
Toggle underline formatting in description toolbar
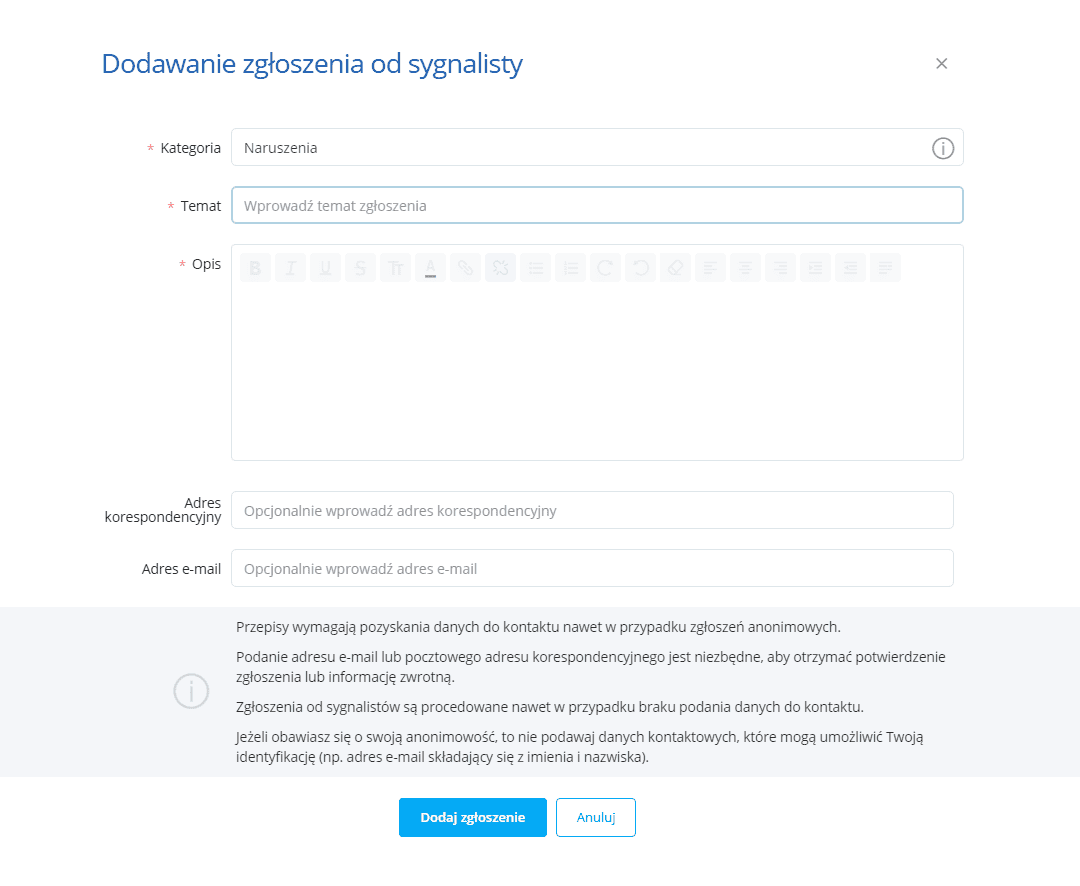[x=325, y=267]
